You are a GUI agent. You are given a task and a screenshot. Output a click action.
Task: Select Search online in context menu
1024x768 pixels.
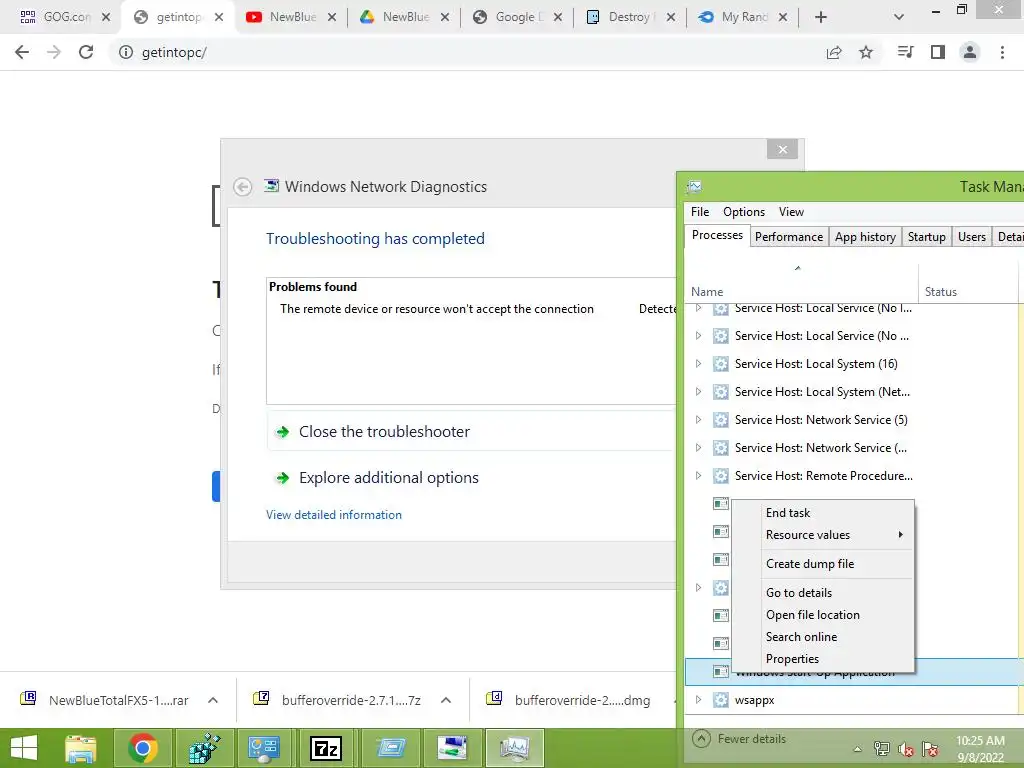(823, 637)
